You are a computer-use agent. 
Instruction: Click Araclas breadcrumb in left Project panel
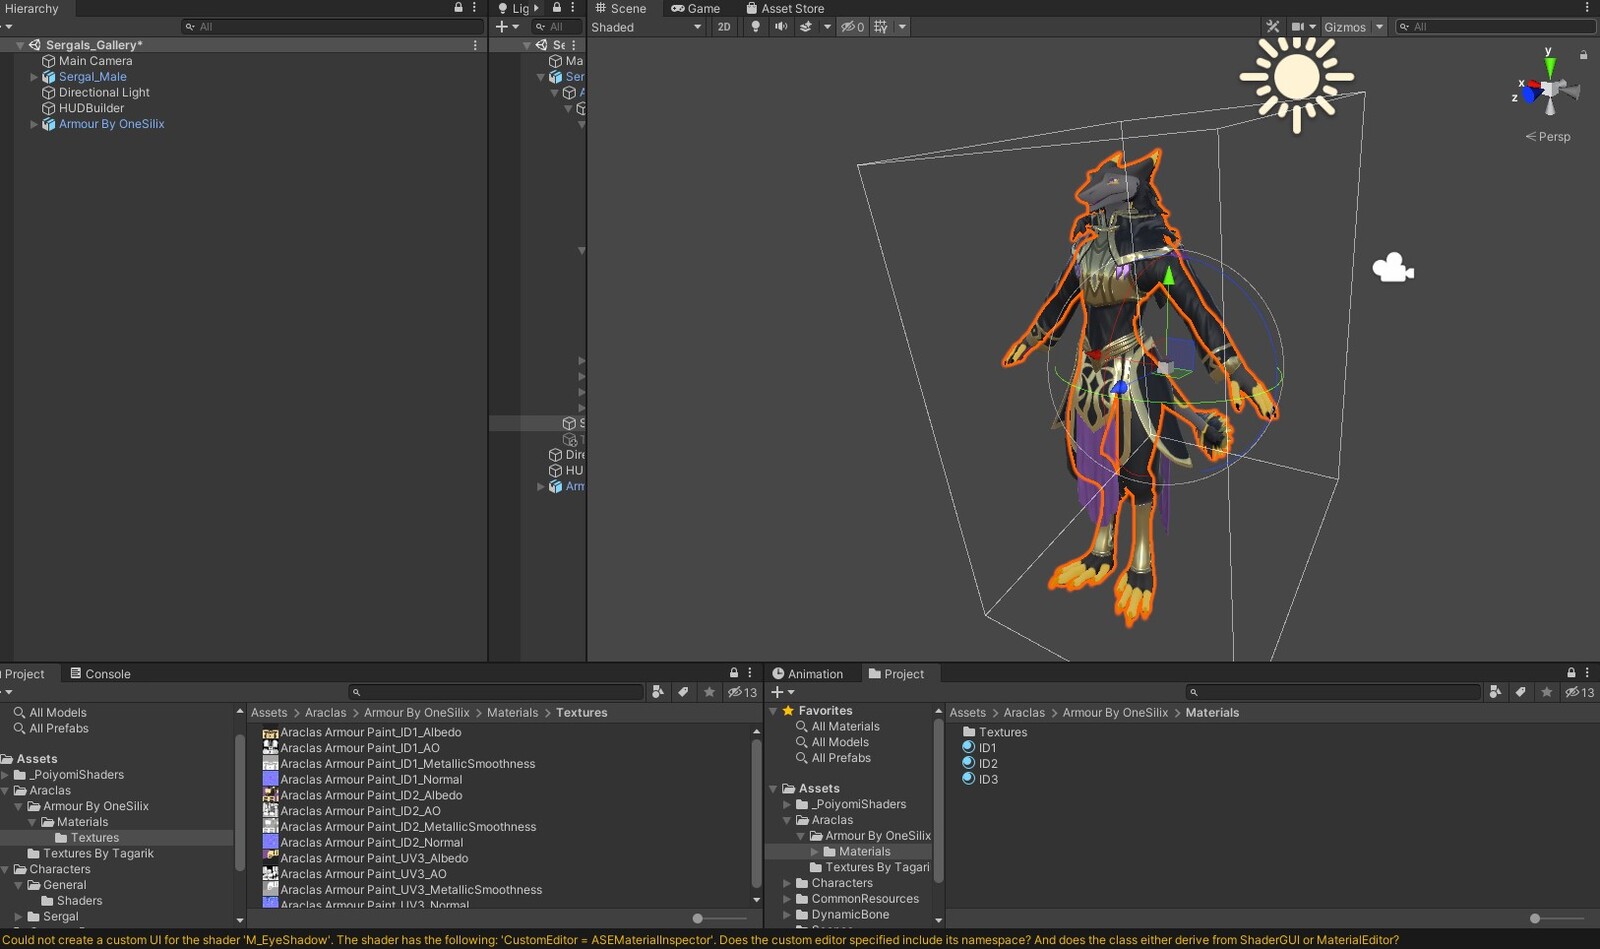click(325, 713)
